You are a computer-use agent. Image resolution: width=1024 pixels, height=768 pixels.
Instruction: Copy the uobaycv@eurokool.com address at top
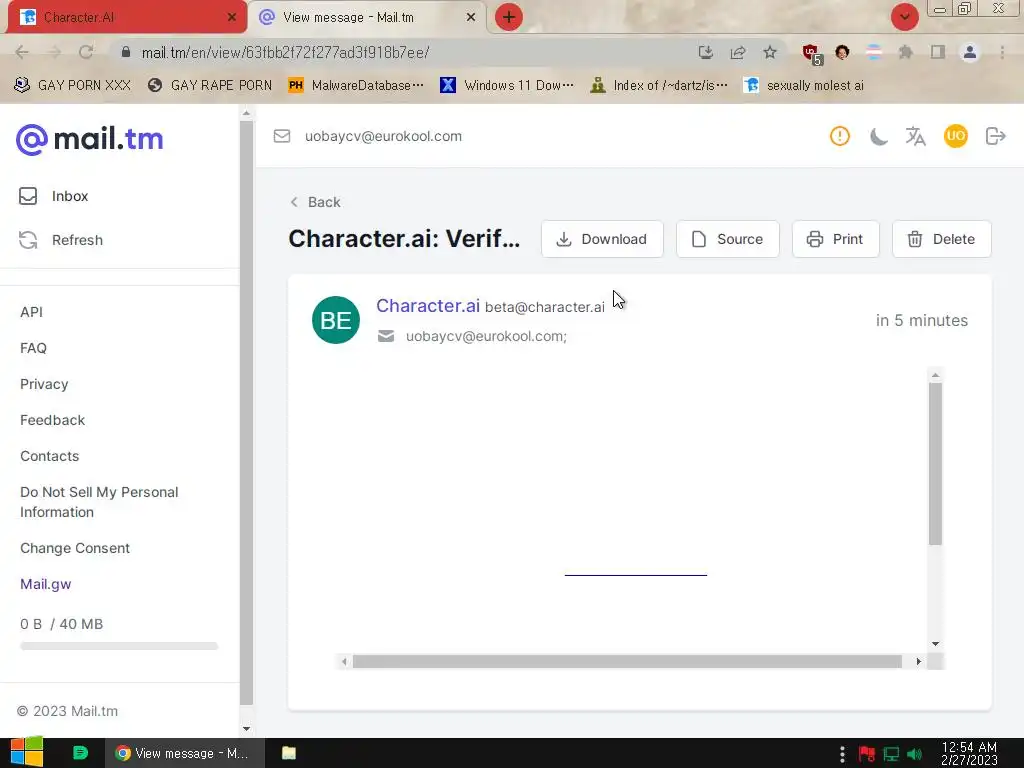coord(383,136)
